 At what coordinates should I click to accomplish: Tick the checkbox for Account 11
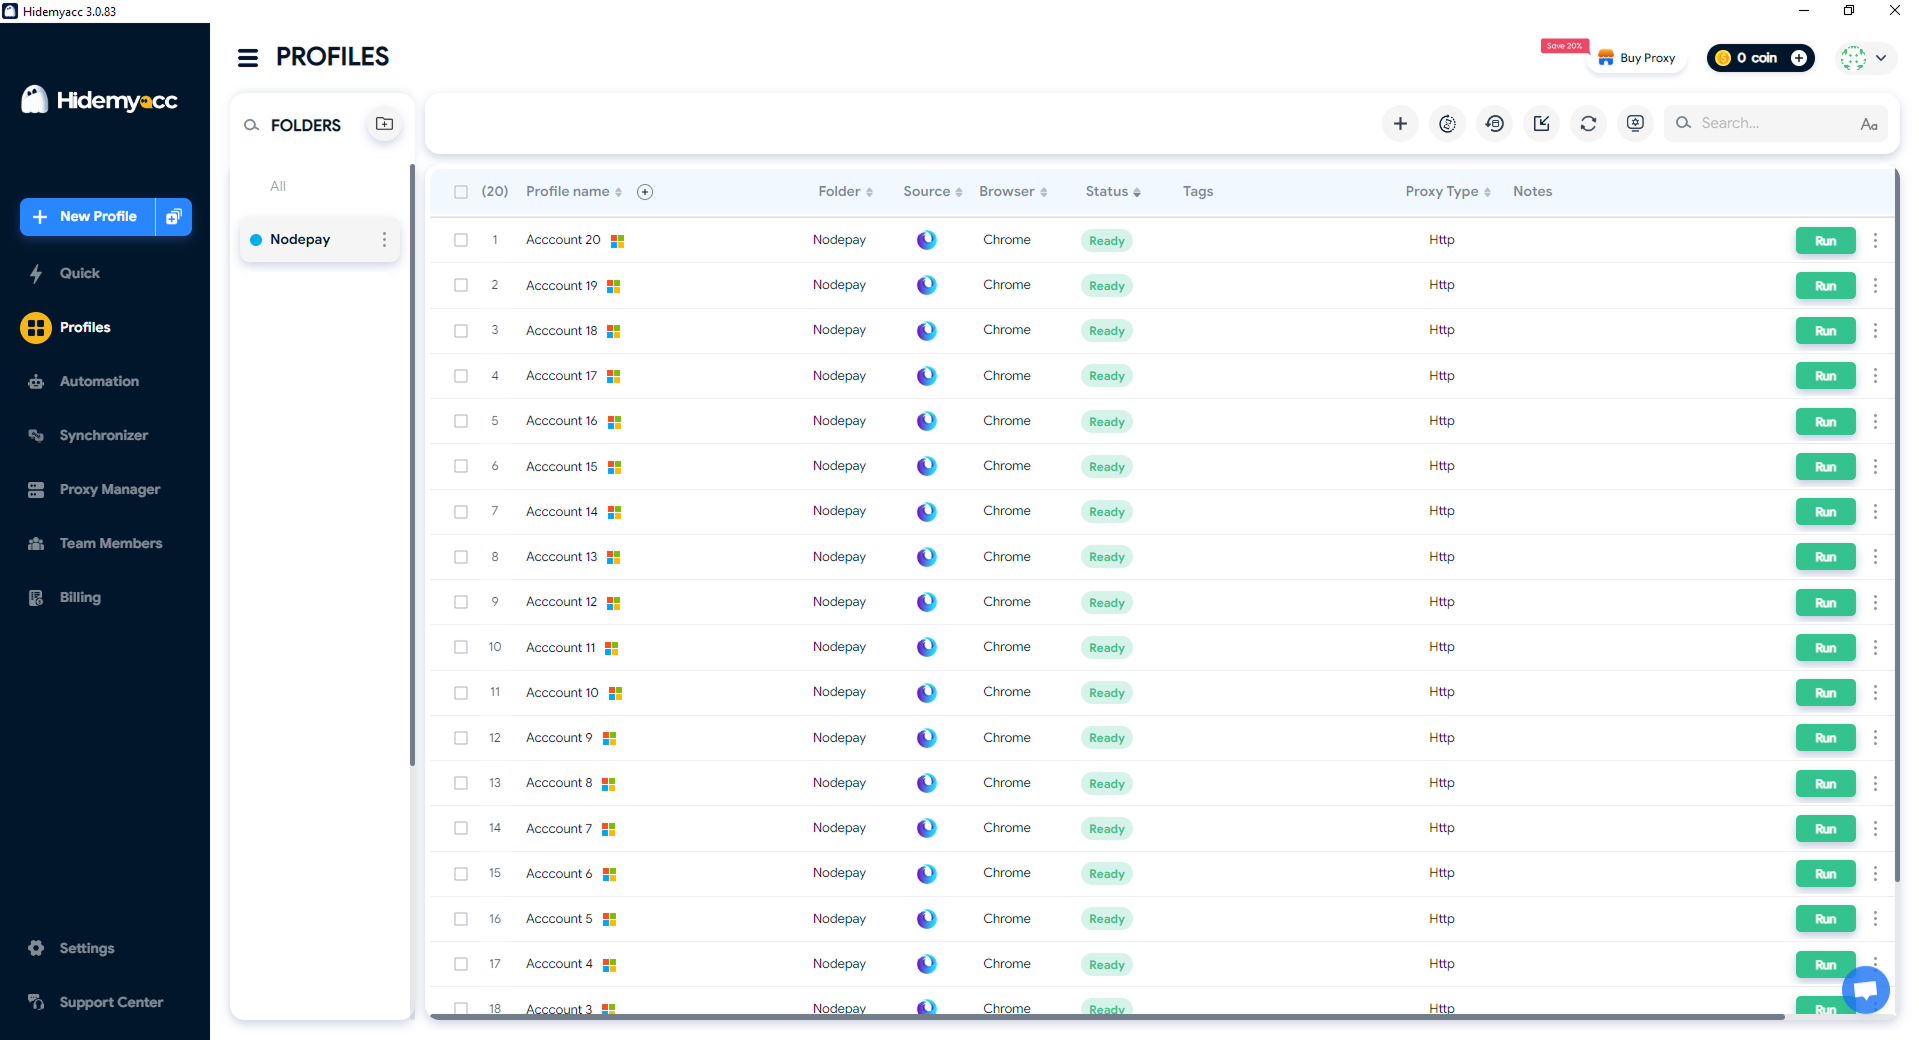pos(461,647)
